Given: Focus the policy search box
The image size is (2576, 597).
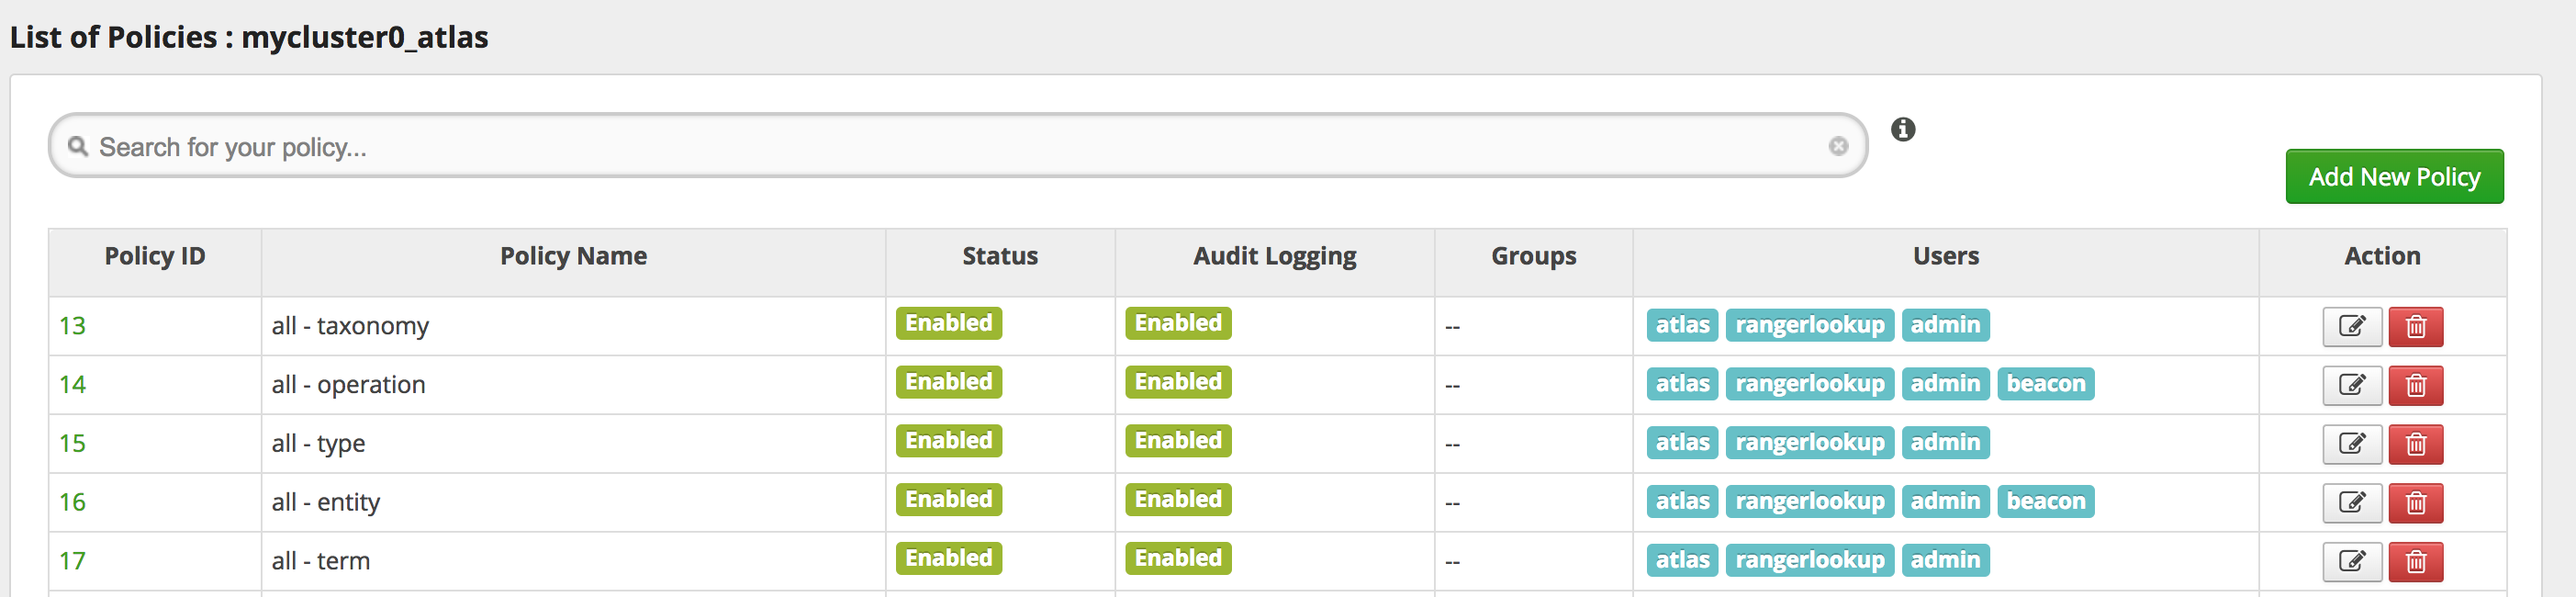Looking at the screenshot, I should click(x=957, y=146).
